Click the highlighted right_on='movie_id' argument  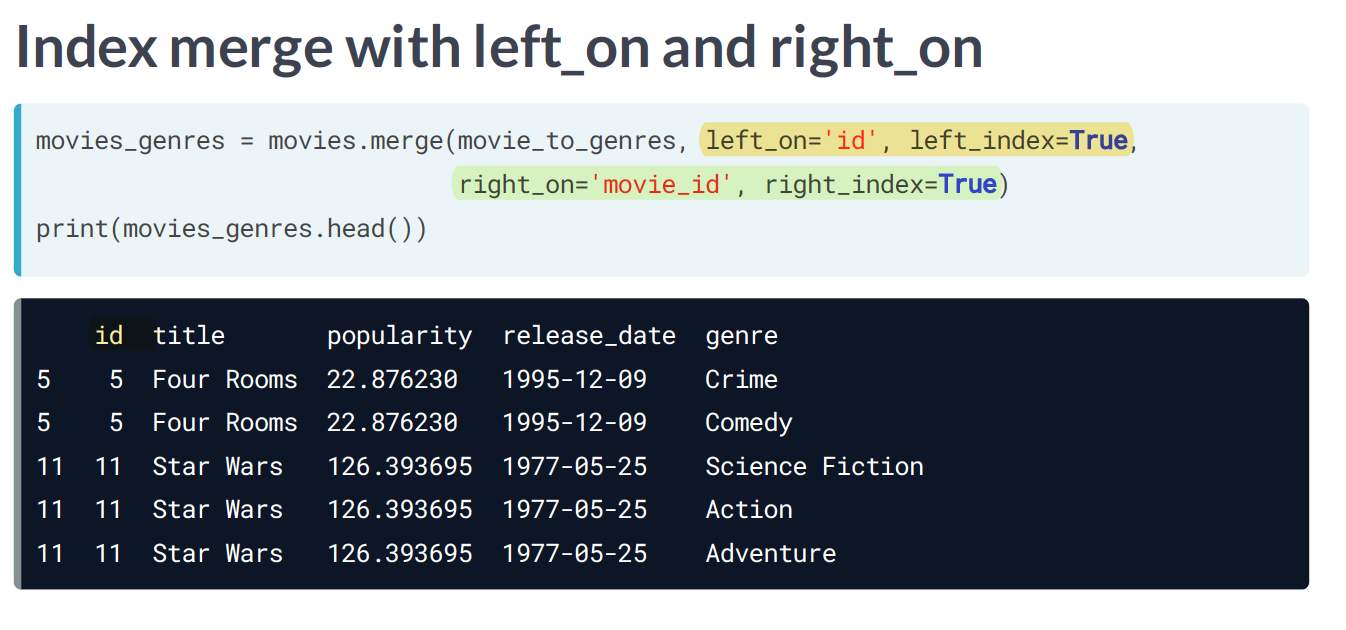pos(596,185)
